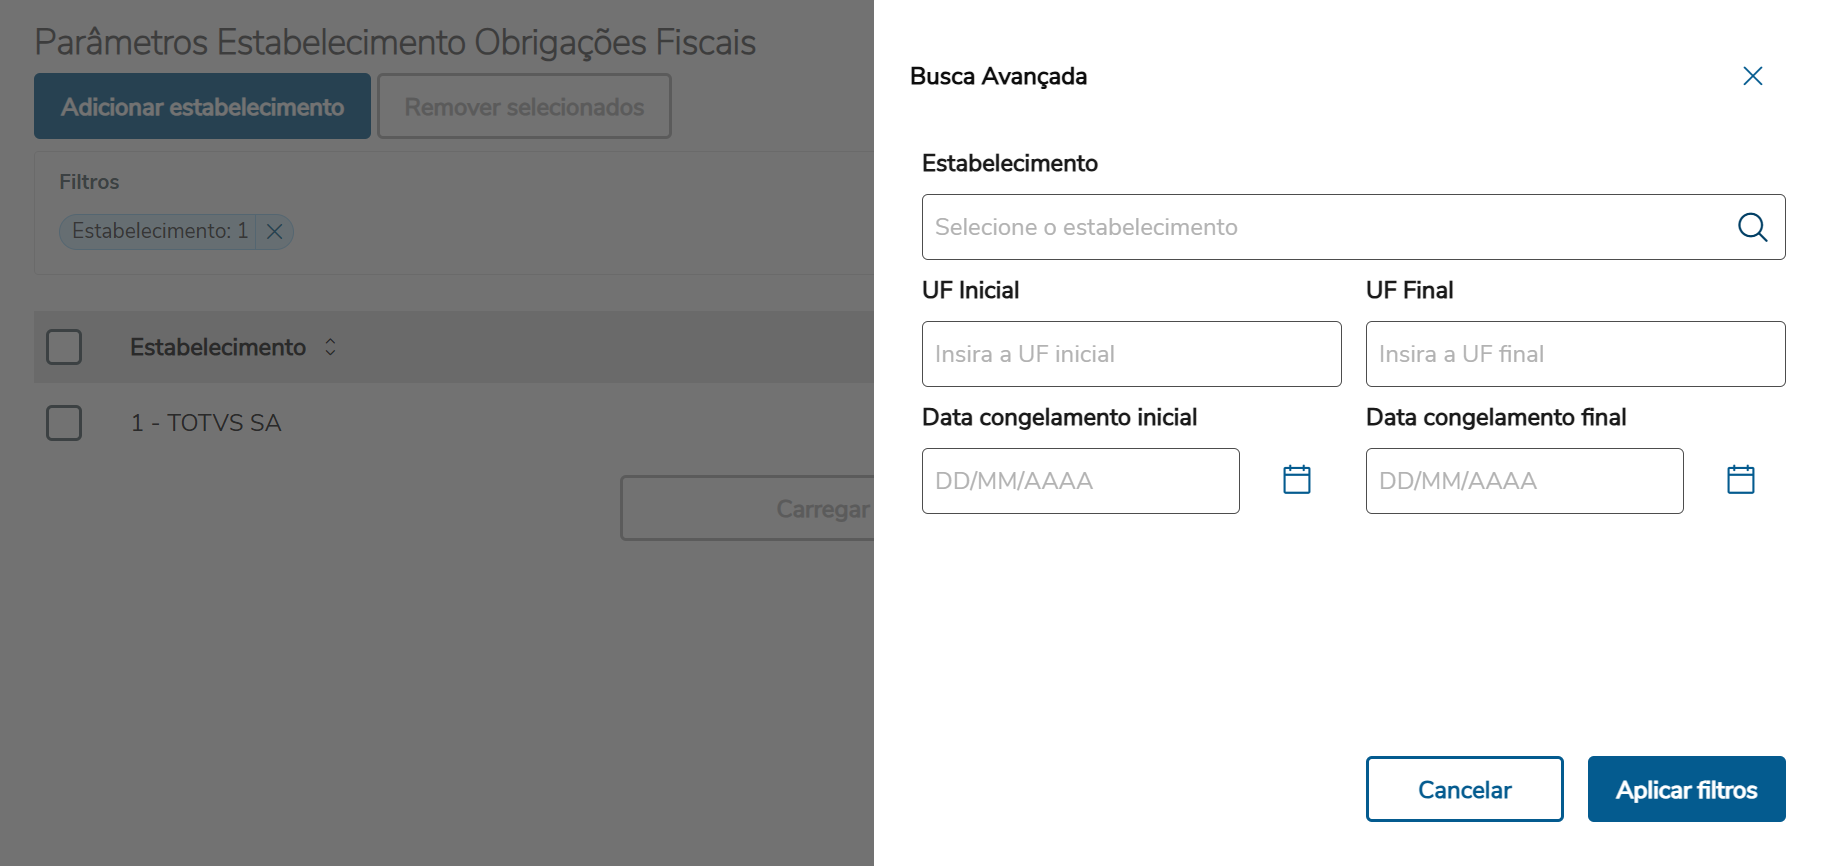
Task: Check the 1 - TOTVS SA row checkbox
Action: coord(64,423)
